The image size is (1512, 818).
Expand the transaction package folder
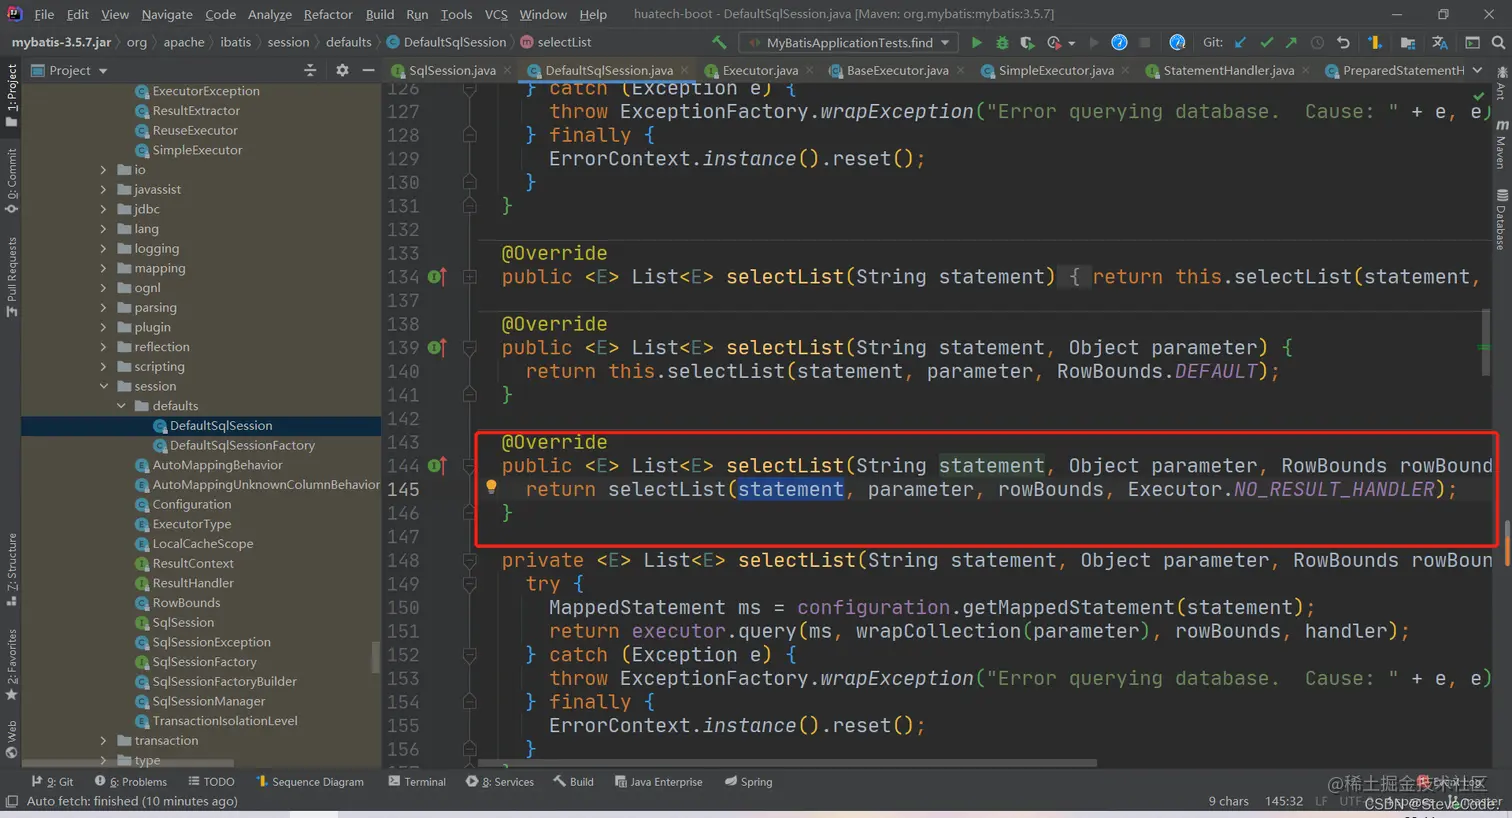[103, 741]
